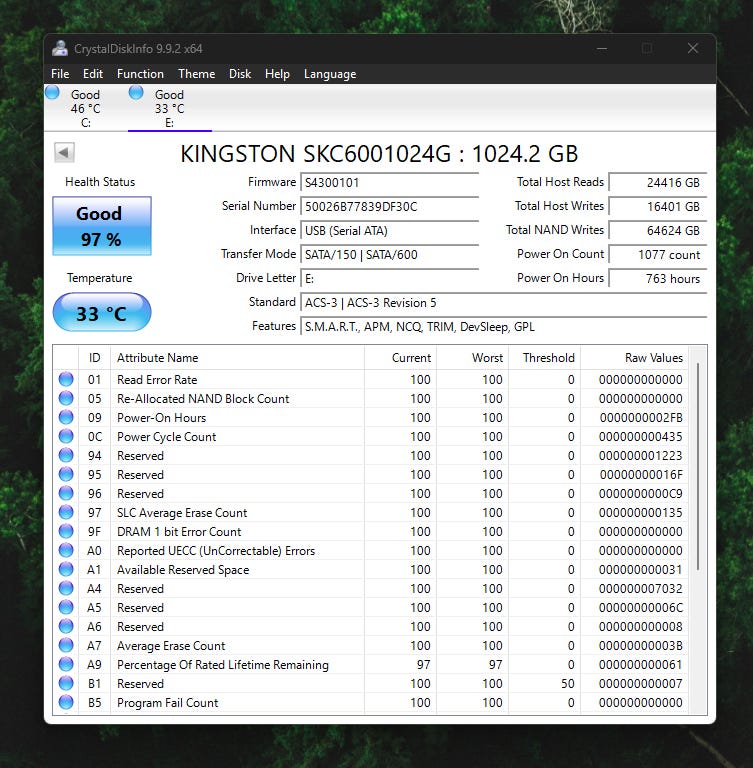This screenshot has height=768, width=753.
Task: Click status orb of Percentage Of Rated Lifetime Remaining
Action: coord(66,664)
